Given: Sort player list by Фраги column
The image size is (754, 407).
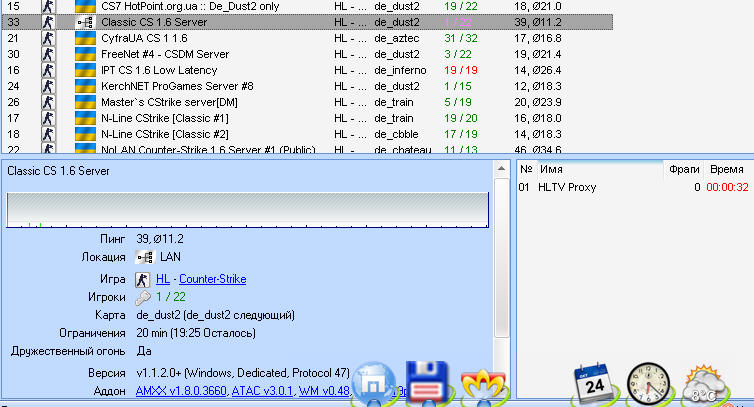Looking at the screenshot, I should point(683,169).
